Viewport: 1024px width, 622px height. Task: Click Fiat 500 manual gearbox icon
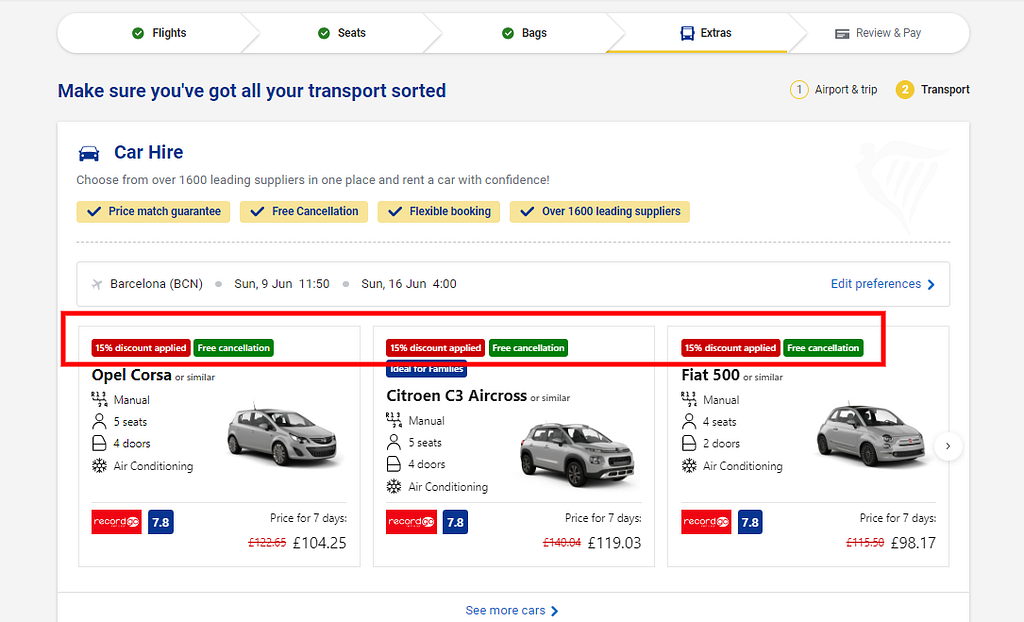pyautogui.click(x=689, y=399)
